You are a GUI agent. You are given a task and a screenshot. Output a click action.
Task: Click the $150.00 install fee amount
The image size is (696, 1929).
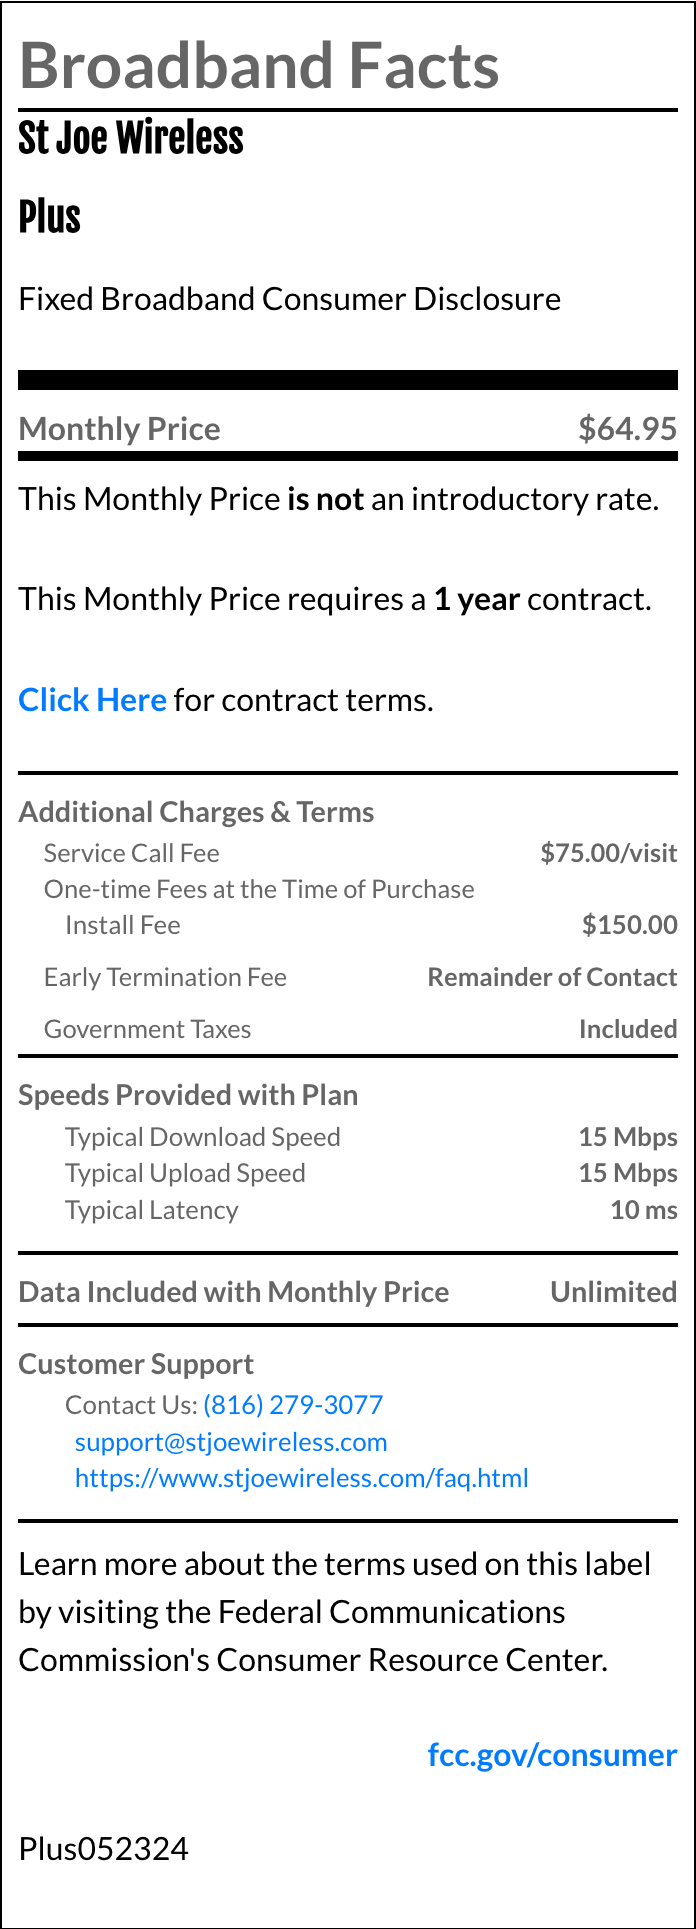tap(629, 925)
